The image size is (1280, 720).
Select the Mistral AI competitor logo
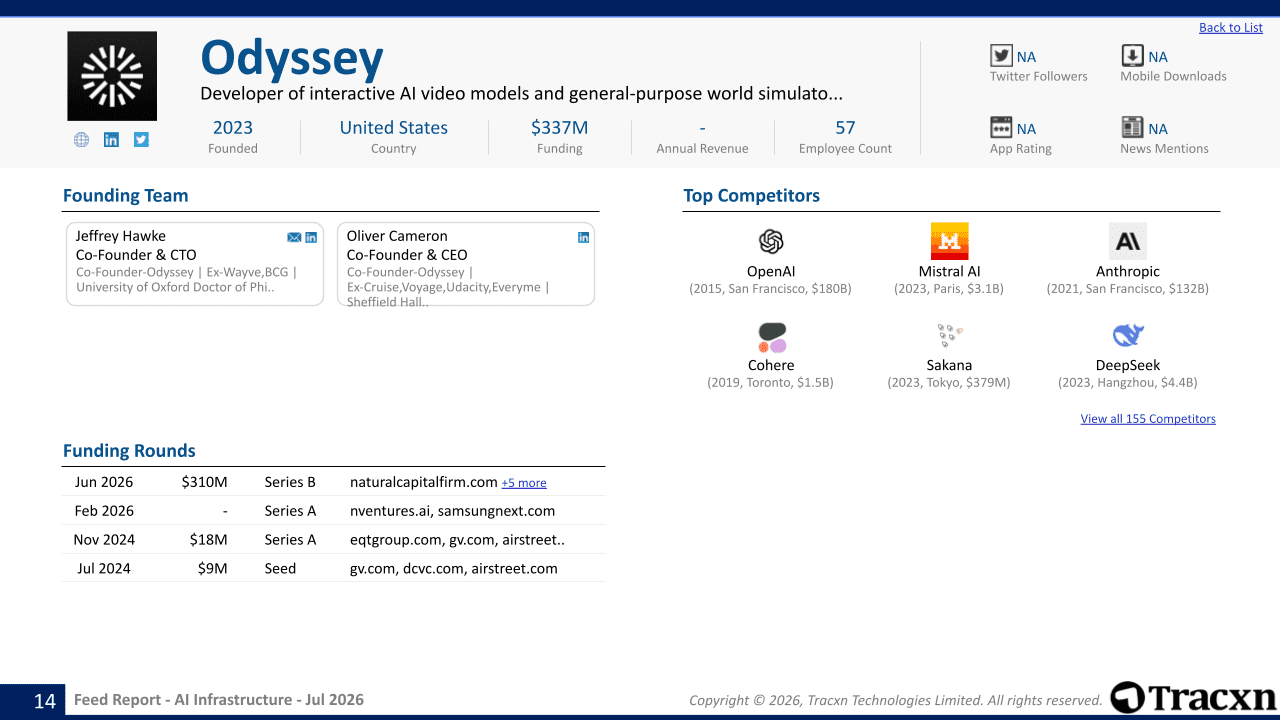pyautogui.click(x=949, y=241)
